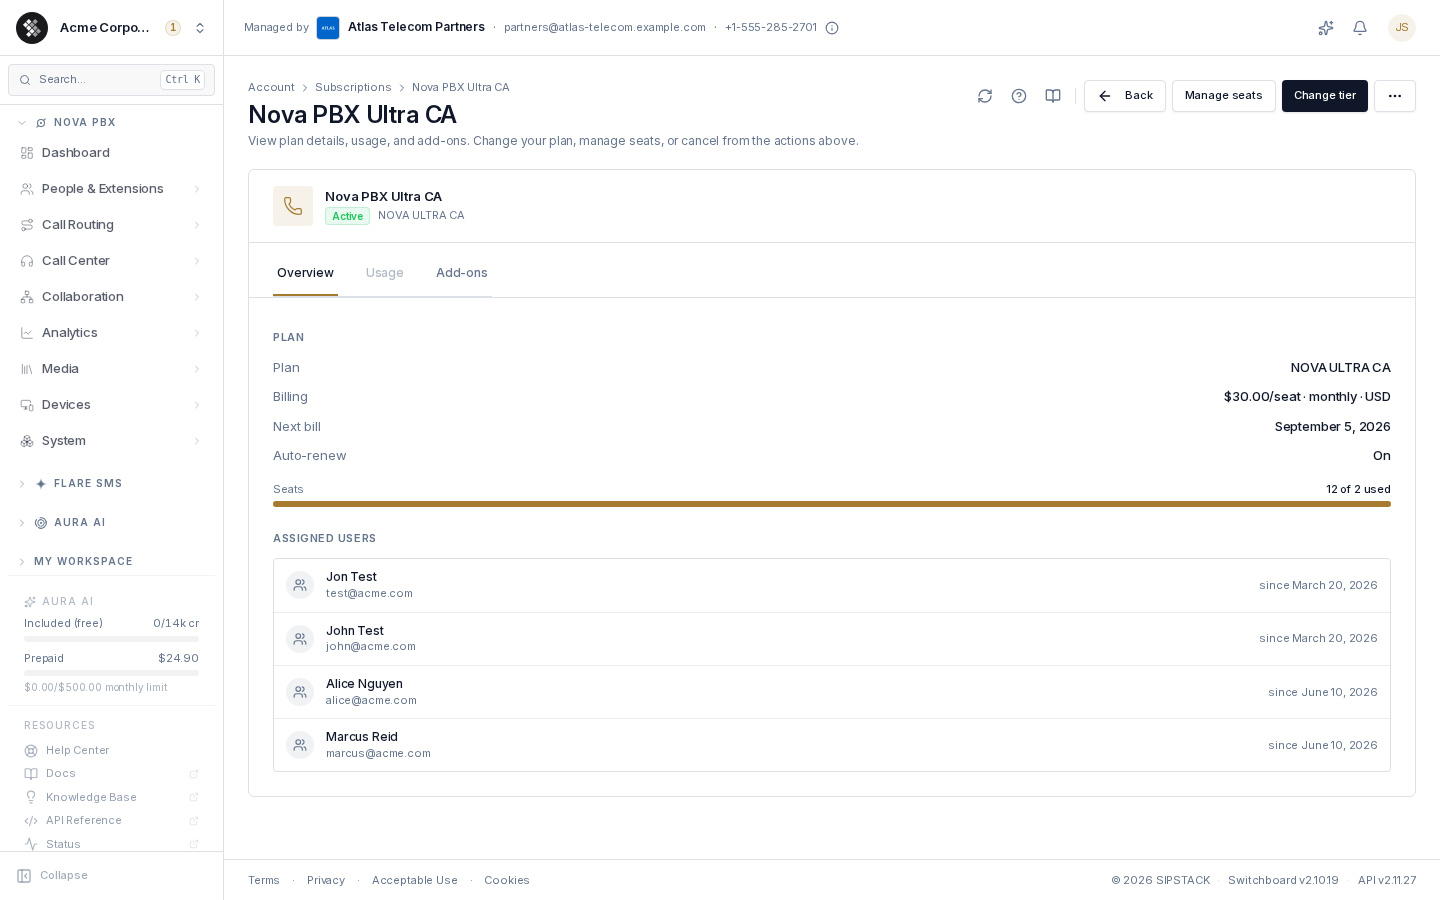This screenshot has height=900, width=1440.
Task: Focus the sidebar Search field
Action: (x=111, y=80)
